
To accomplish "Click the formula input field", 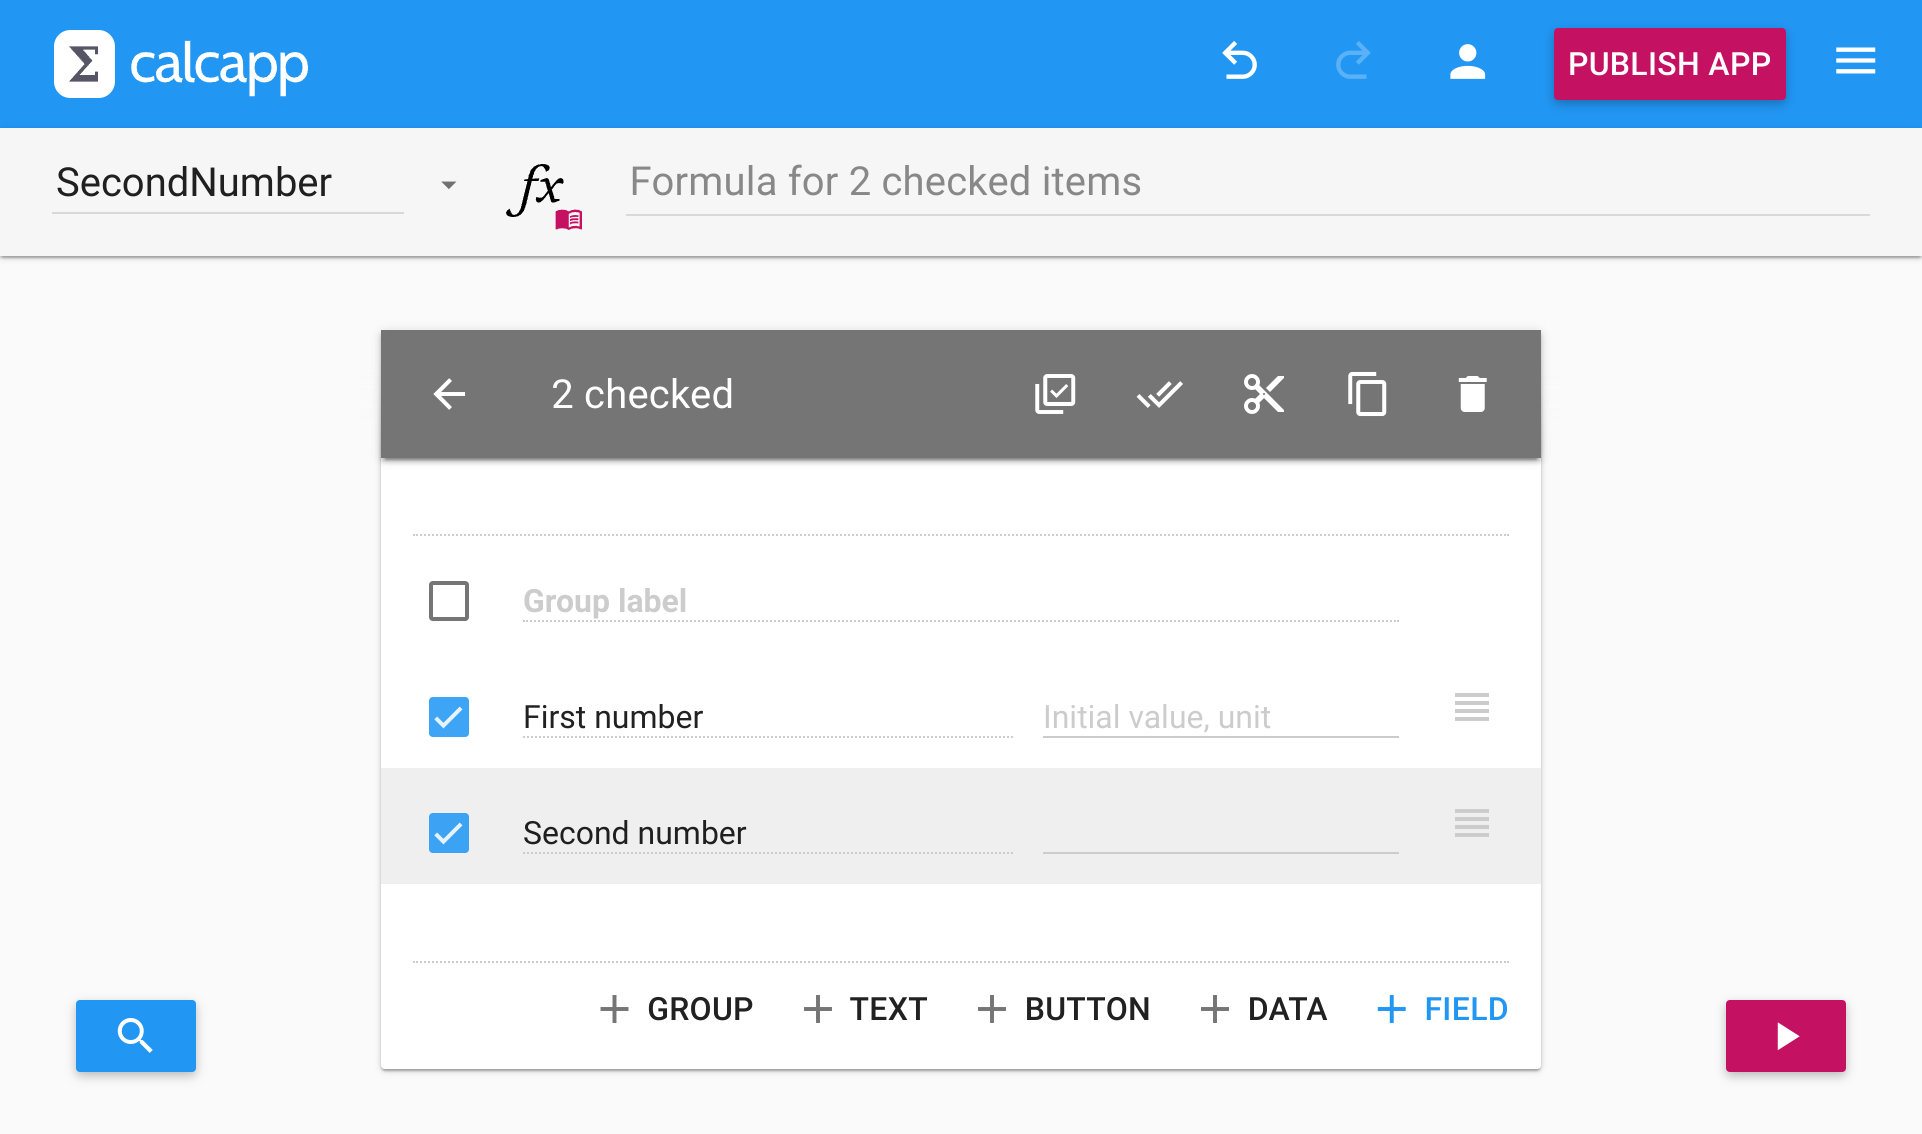I will (1246, 183).
